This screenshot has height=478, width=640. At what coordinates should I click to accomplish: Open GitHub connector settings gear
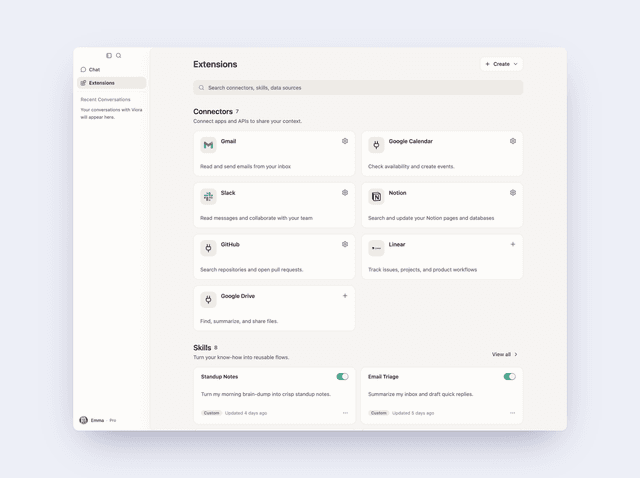345,244
